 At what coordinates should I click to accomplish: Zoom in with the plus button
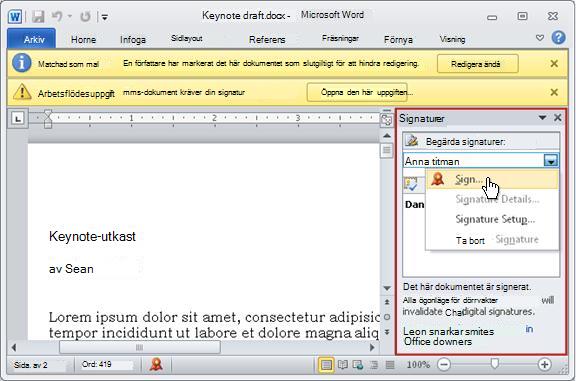(x=544, y=365)
